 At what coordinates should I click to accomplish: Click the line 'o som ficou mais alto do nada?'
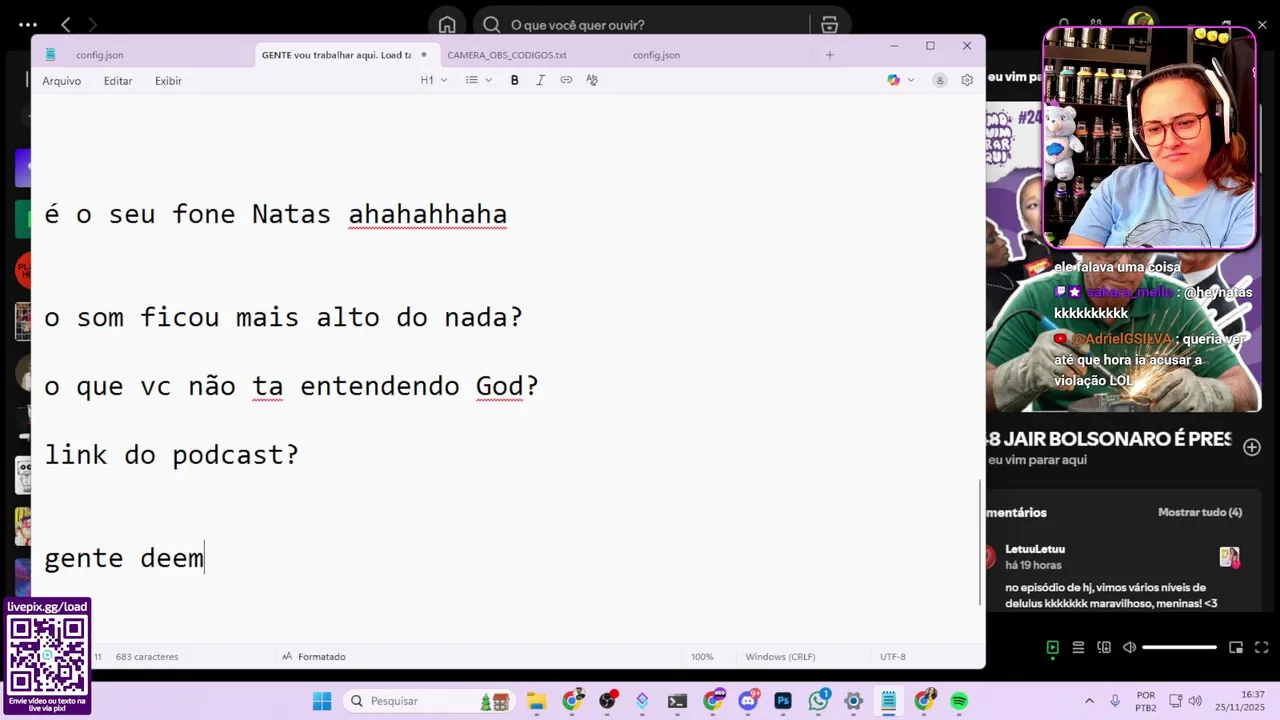pos(283,318)
